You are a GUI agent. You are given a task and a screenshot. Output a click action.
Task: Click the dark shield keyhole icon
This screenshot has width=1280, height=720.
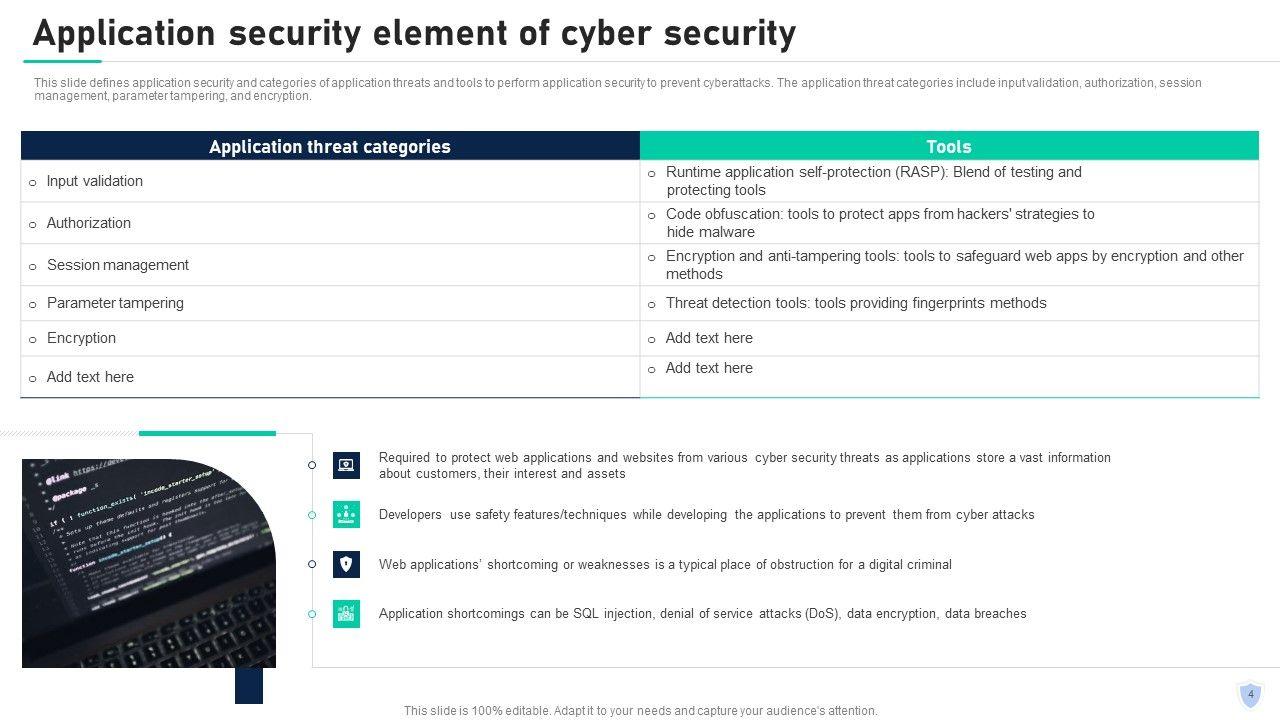pyautogui.click(x=346, y=564)
